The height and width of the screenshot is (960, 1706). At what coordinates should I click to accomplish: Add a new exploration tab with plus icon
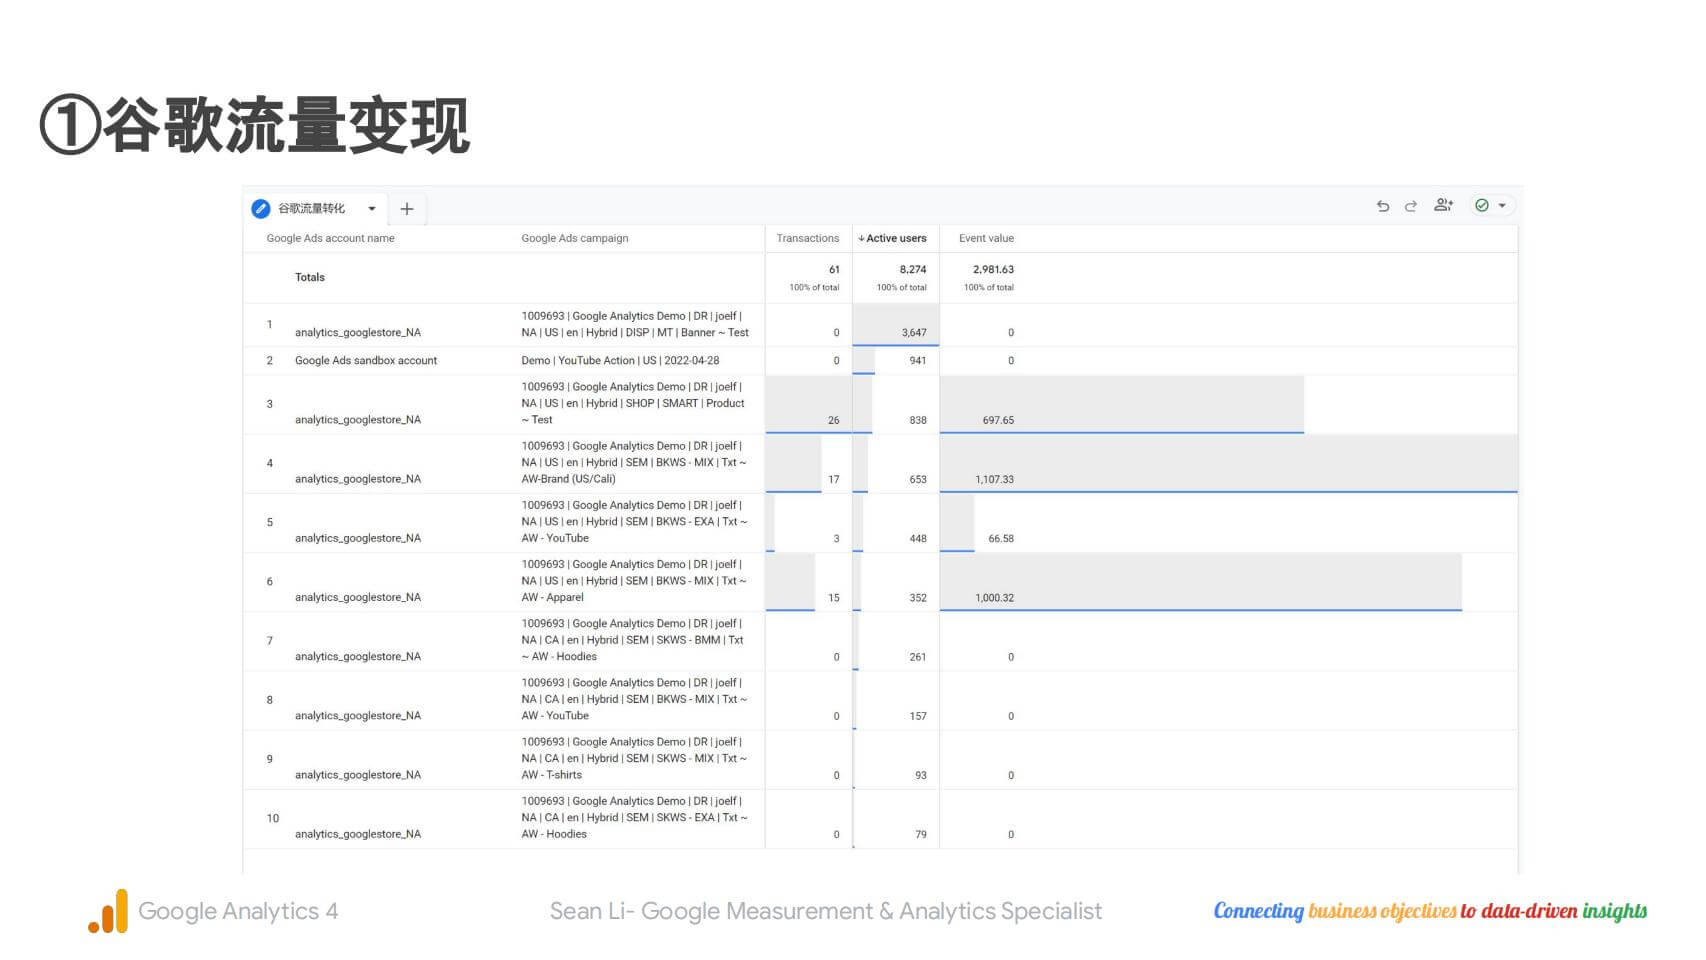[x=407, y=209]
